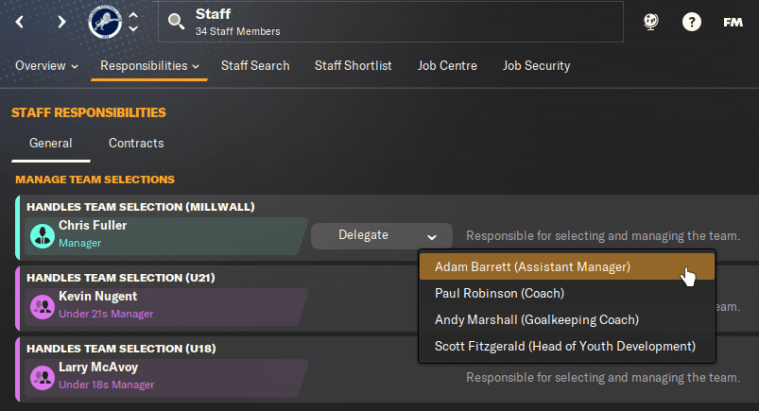Click Chris Fuller's manager avatar icon
Screen dimensions: 759x411
(x=42, y=234)
